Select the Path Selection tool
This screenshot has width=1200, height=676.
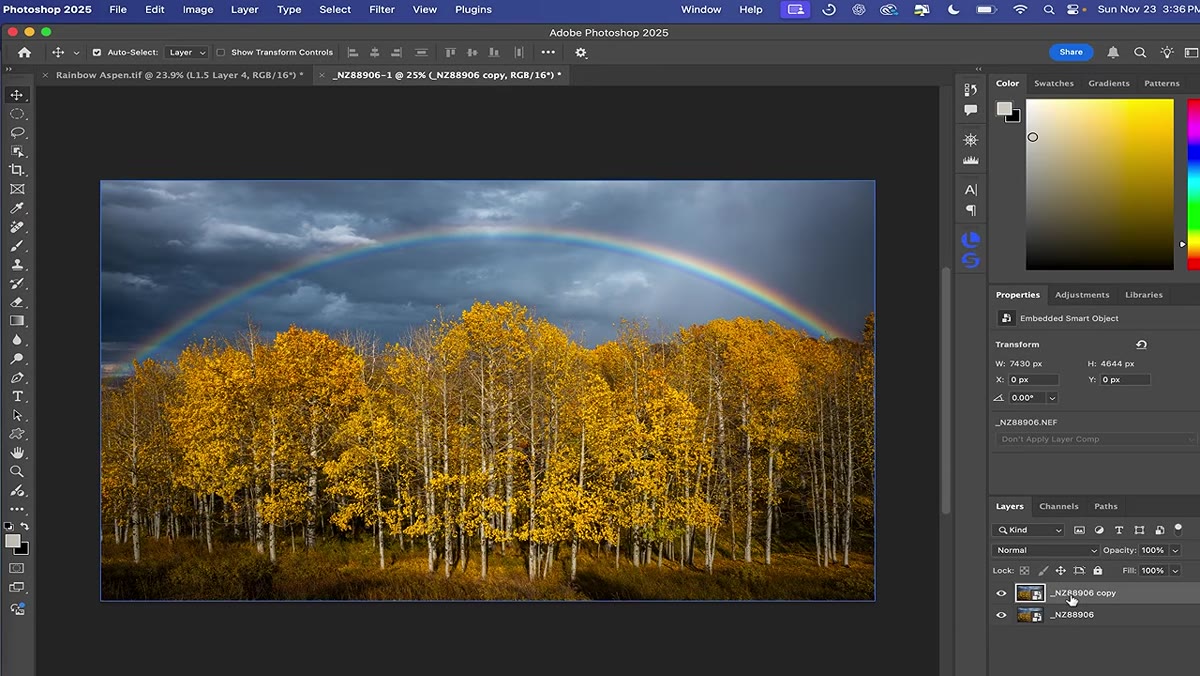tap(17, 416)
